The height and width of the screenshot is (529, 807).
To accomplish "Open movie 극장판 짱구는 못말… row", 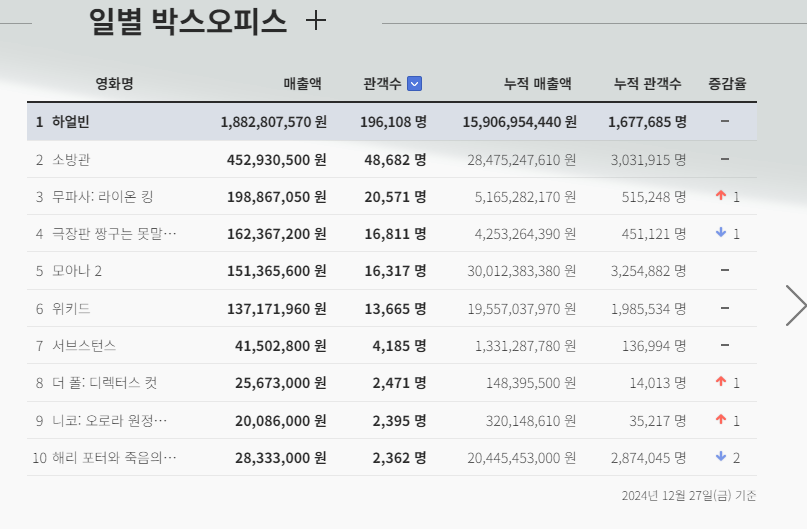I will pos(114,234).
